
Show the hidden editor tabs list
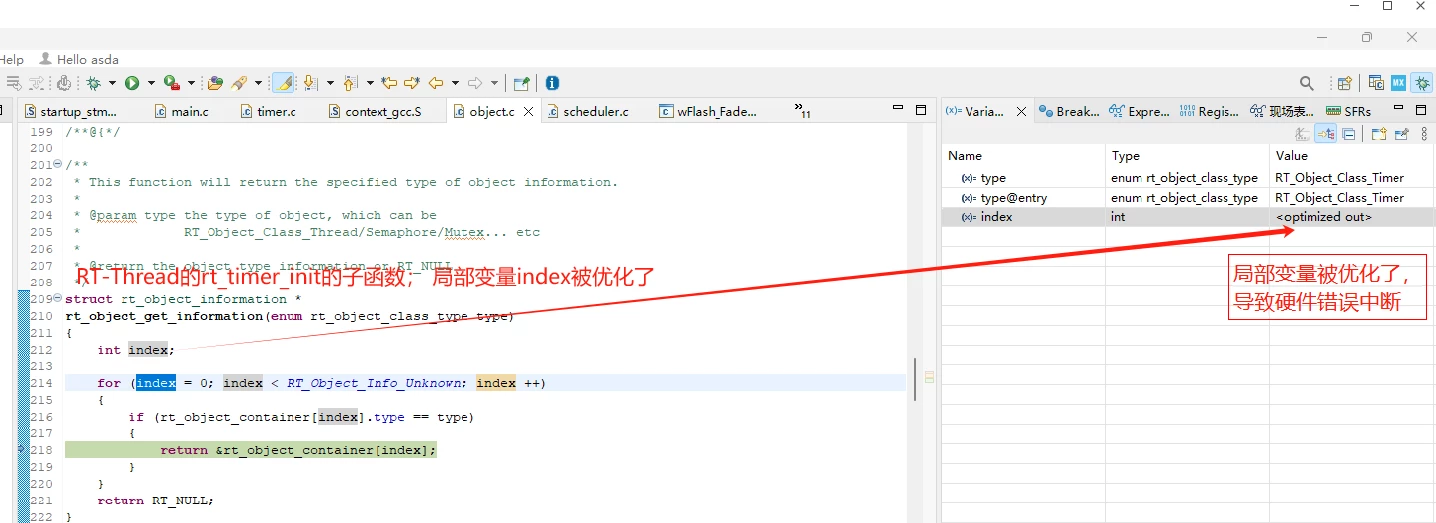coord(802,110)
